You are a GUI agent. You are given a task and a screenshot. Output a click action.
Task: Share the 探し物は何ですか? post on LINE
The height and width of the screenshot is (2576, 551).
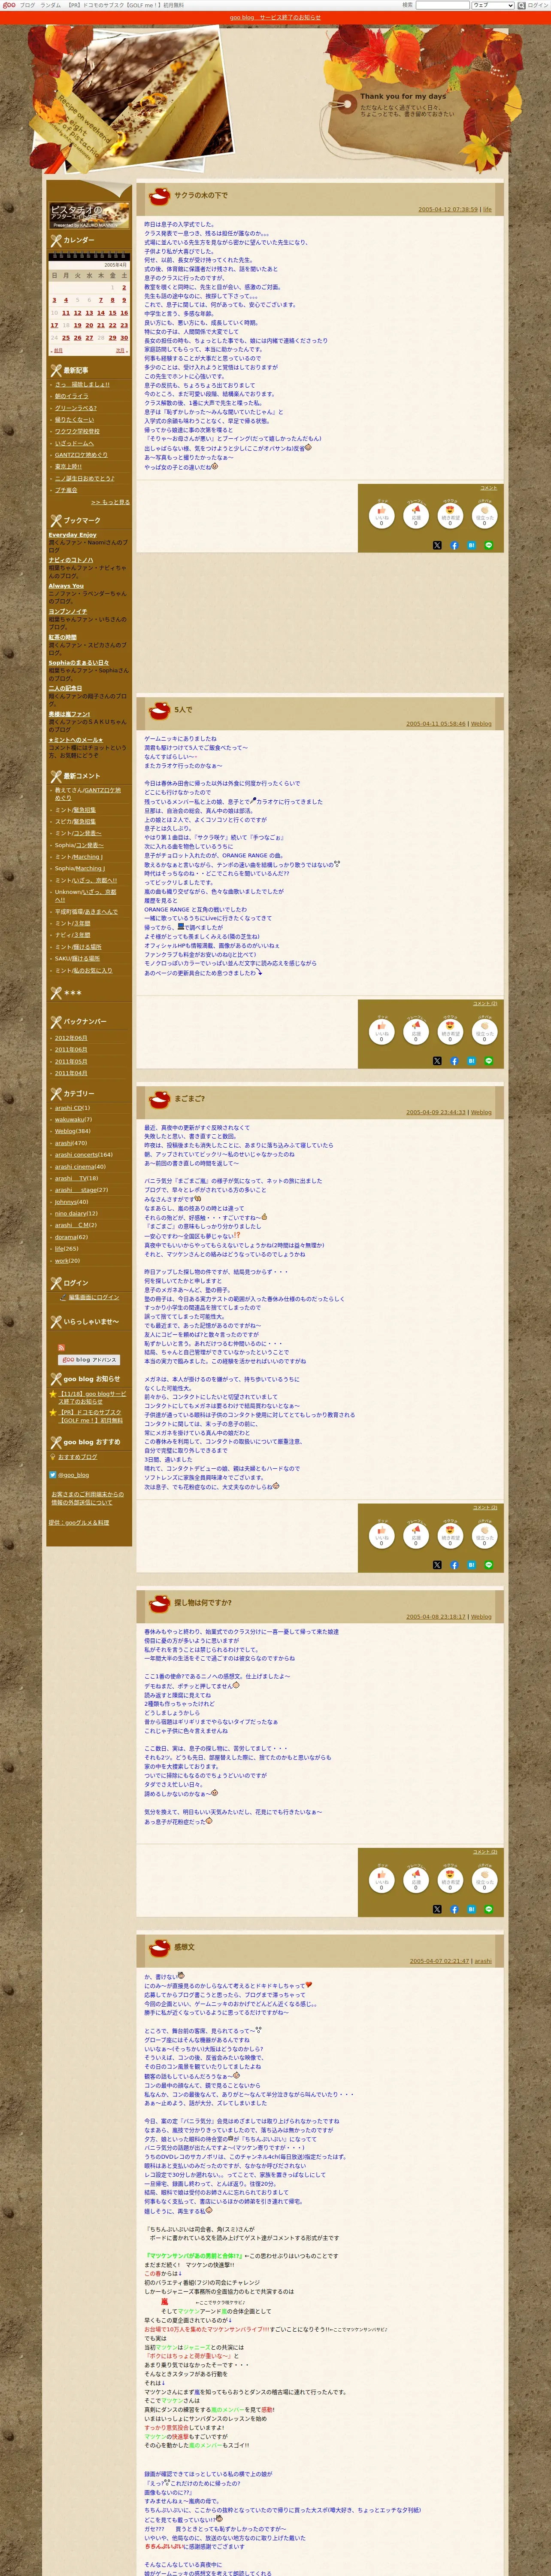[x=489, y=1909]
